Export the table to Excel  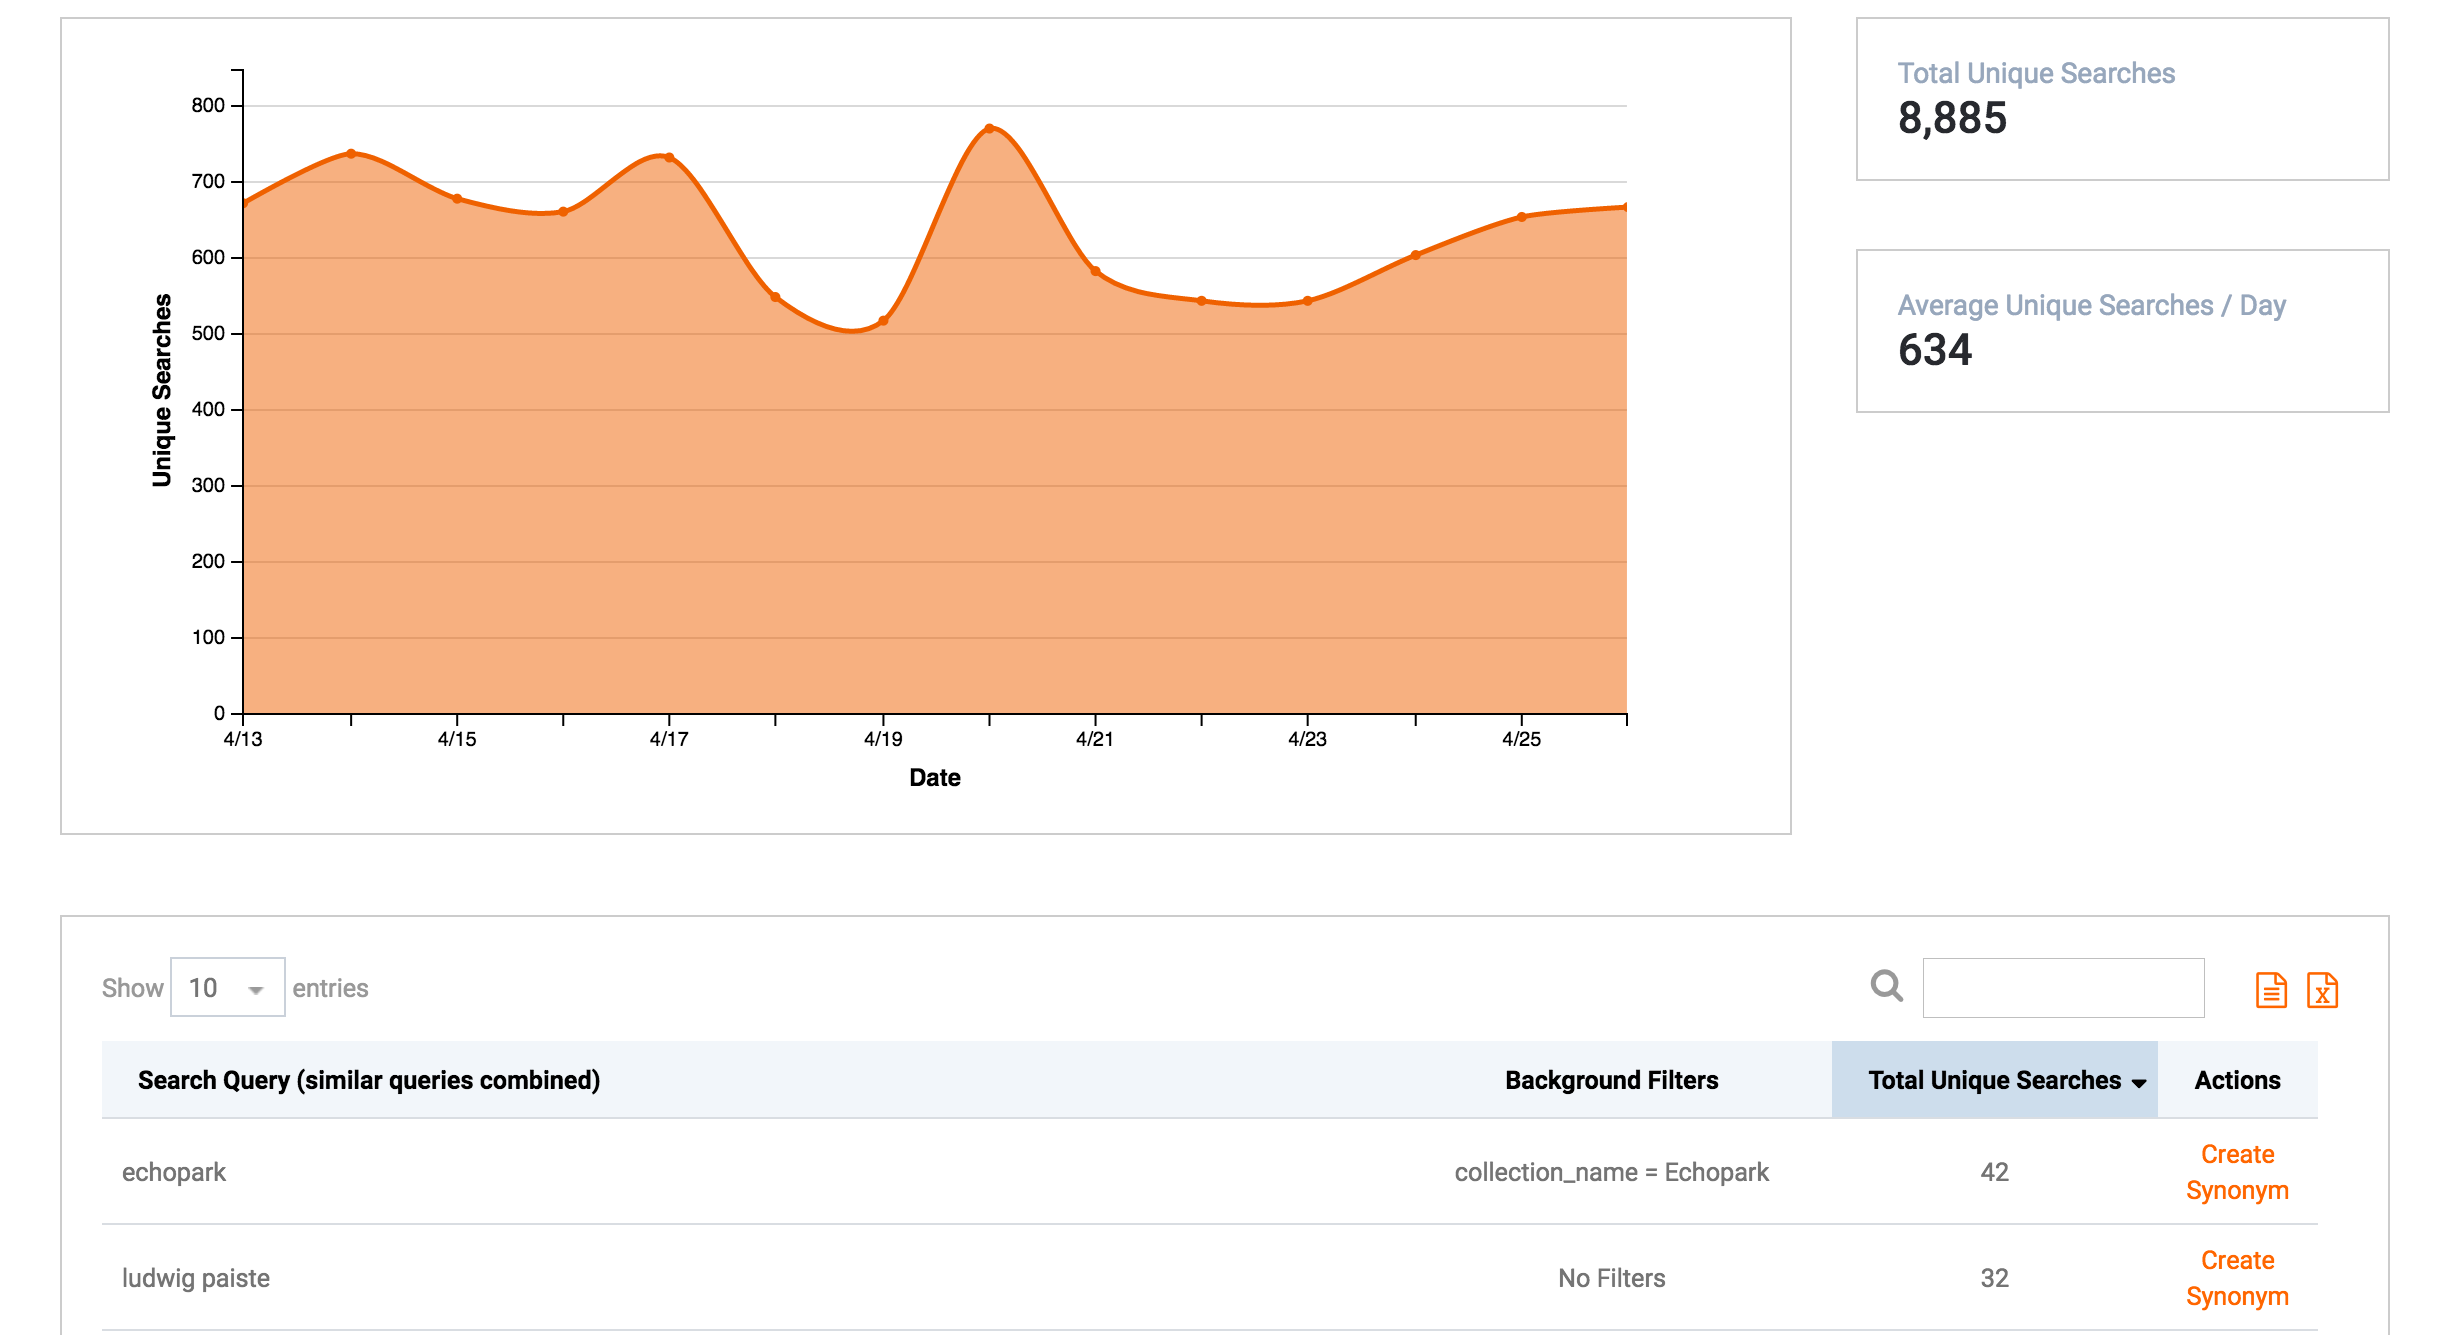(2324, 989)
